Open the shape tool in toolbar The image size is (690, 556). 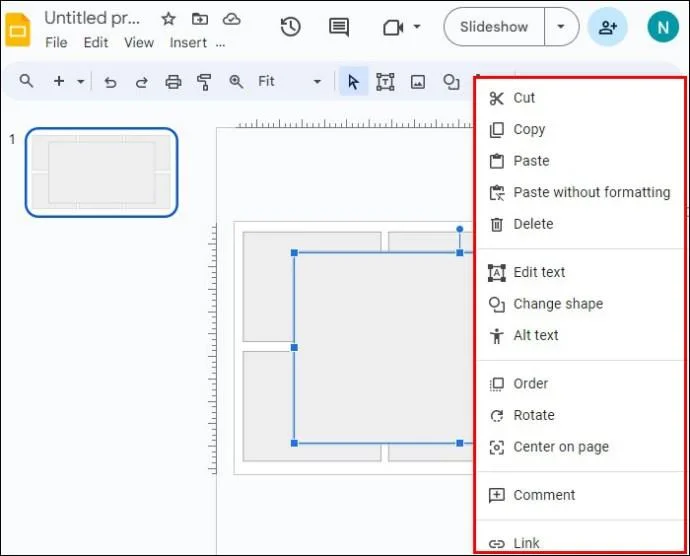tap(451, 82)
